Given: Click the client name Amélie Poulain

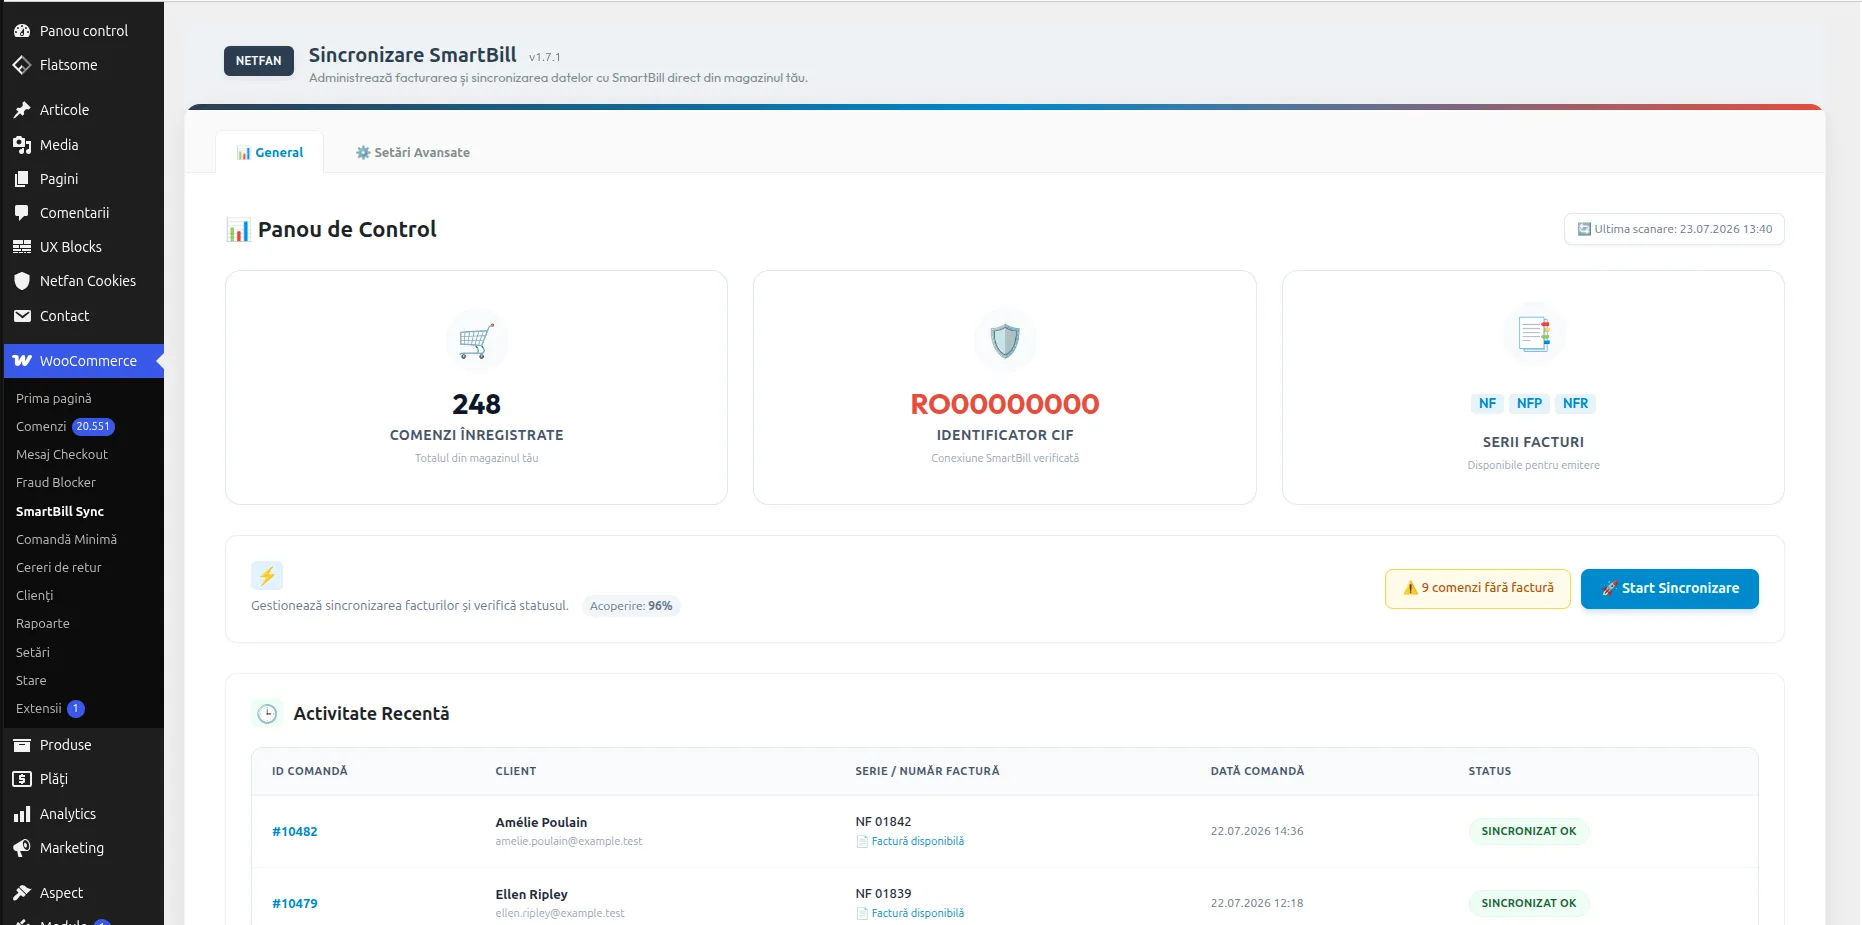Looking at the screenshot, I should tap(541, 822).
